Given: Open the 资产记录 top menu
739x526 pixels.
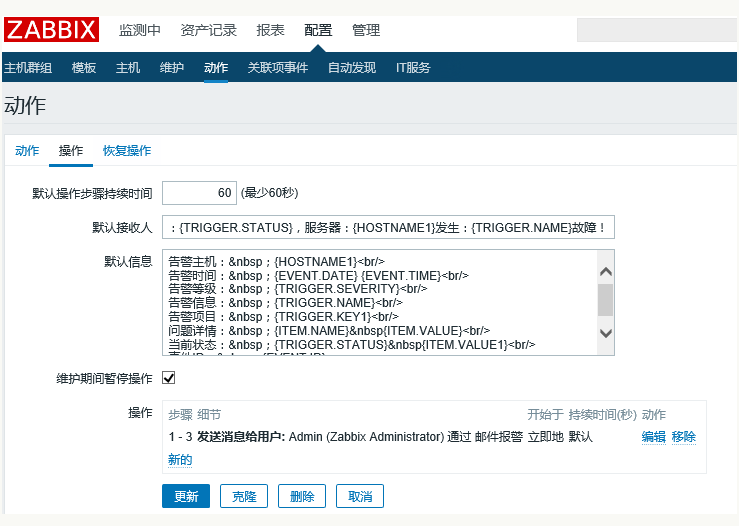Looking at the screenshot, I should tap(209, 30).
